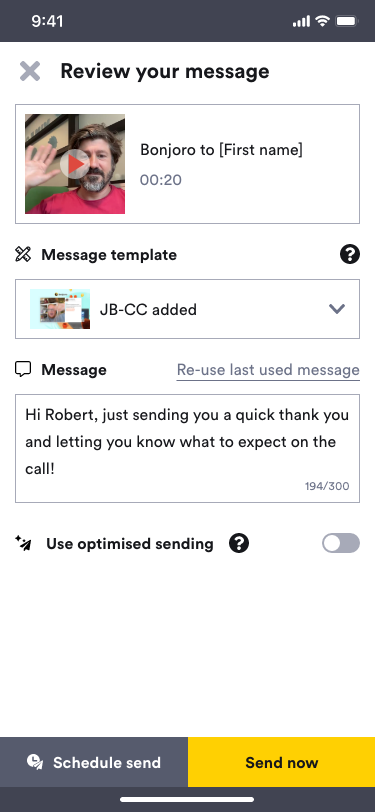This screenshot has height=812, width=375.
Task: Click the dropdown chevron beside JB-CC added
Action: 337,309
